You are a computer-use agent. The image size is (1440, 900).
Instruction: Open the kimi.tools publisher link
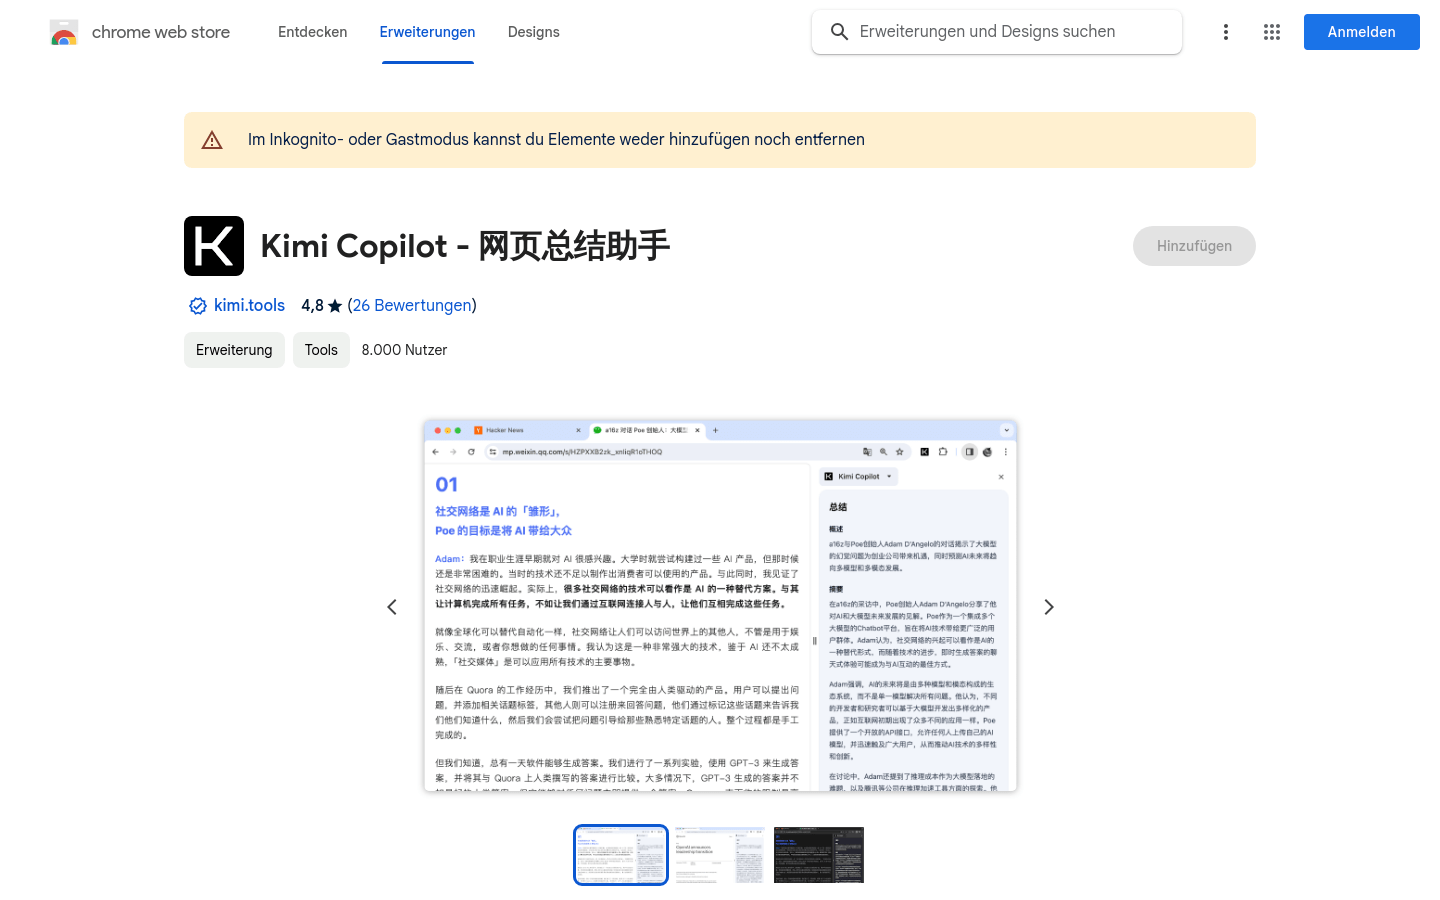249,306
